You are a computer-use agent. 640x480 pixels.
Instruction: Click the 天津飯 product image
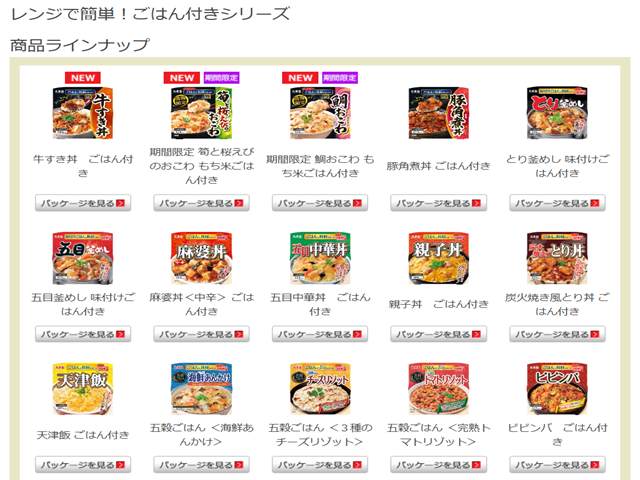point(83,389)
